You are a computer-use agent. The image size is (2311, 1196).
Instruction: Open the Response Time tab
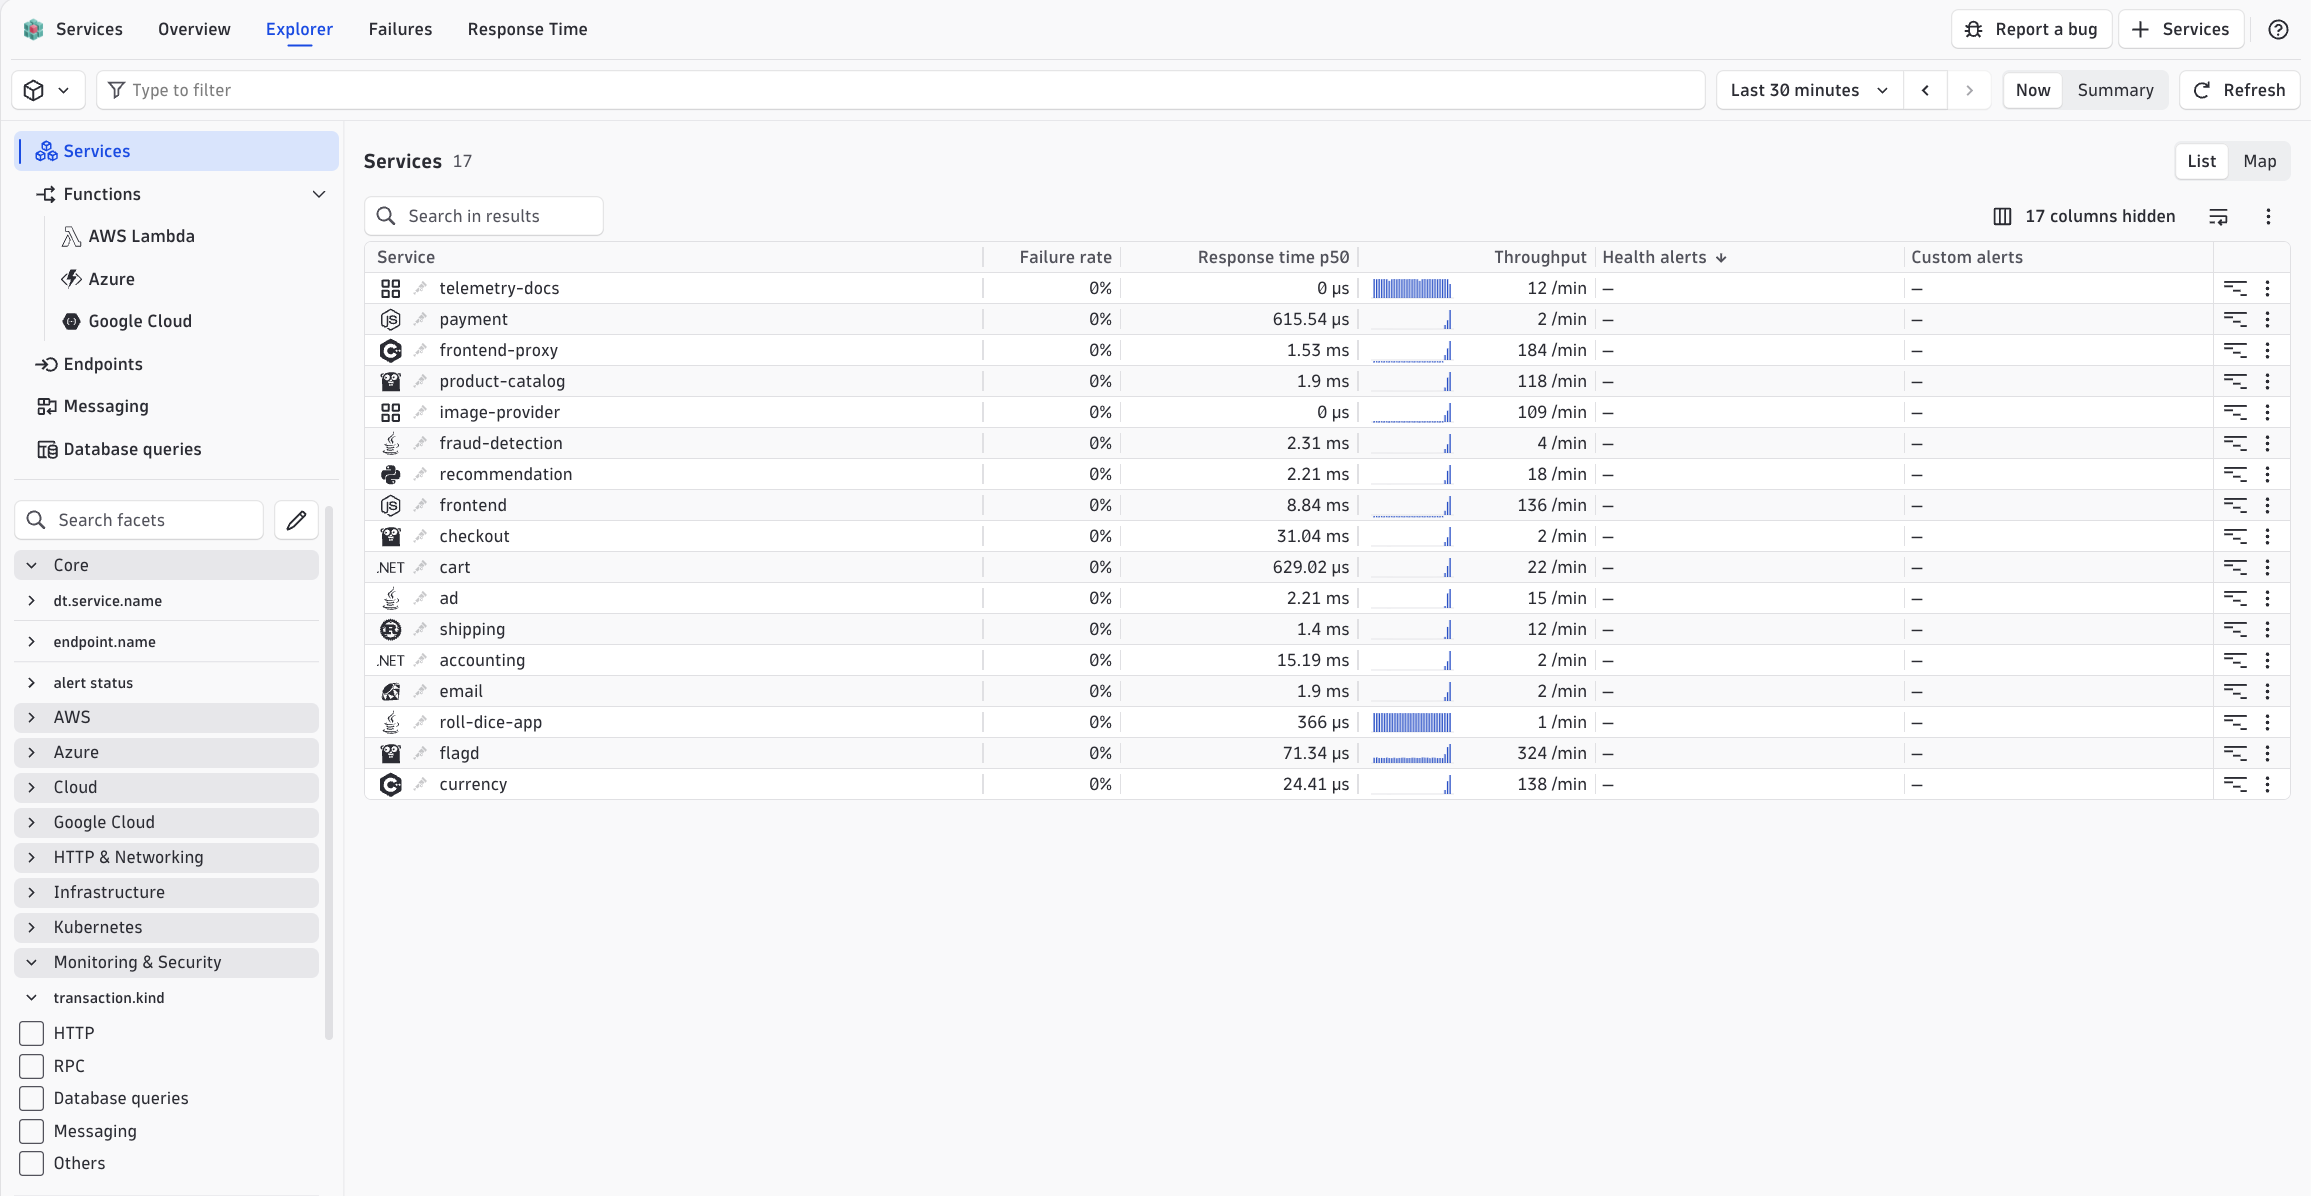[x=527, y=29]
